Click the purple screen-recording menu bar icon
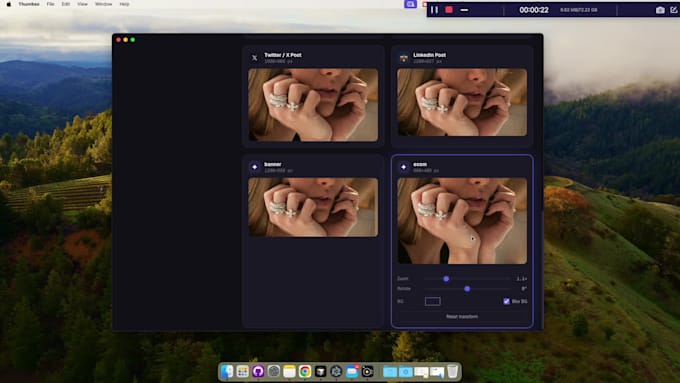The height and width of the screenshot is (383, 680). [x=410, y=4]
